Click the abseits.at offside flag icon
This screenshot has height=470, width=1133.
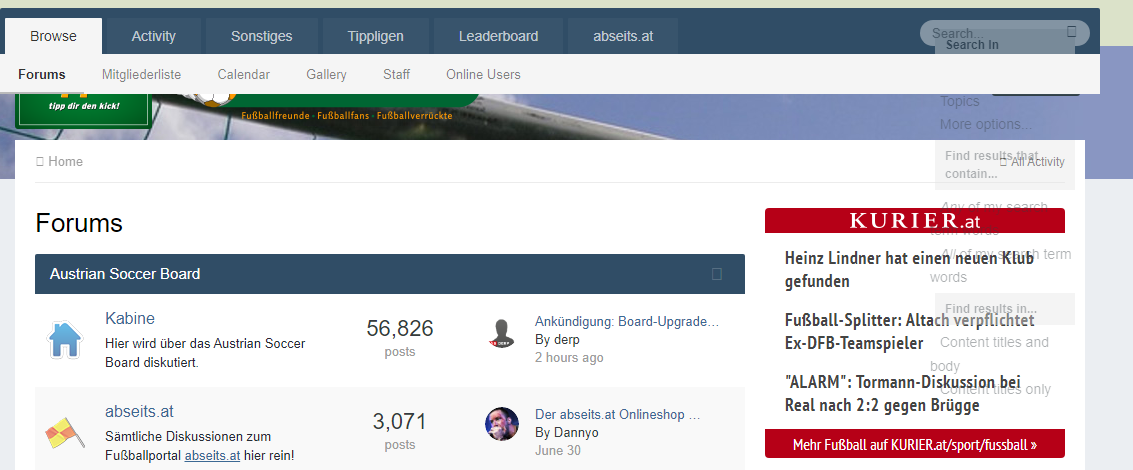click(65, 432)
